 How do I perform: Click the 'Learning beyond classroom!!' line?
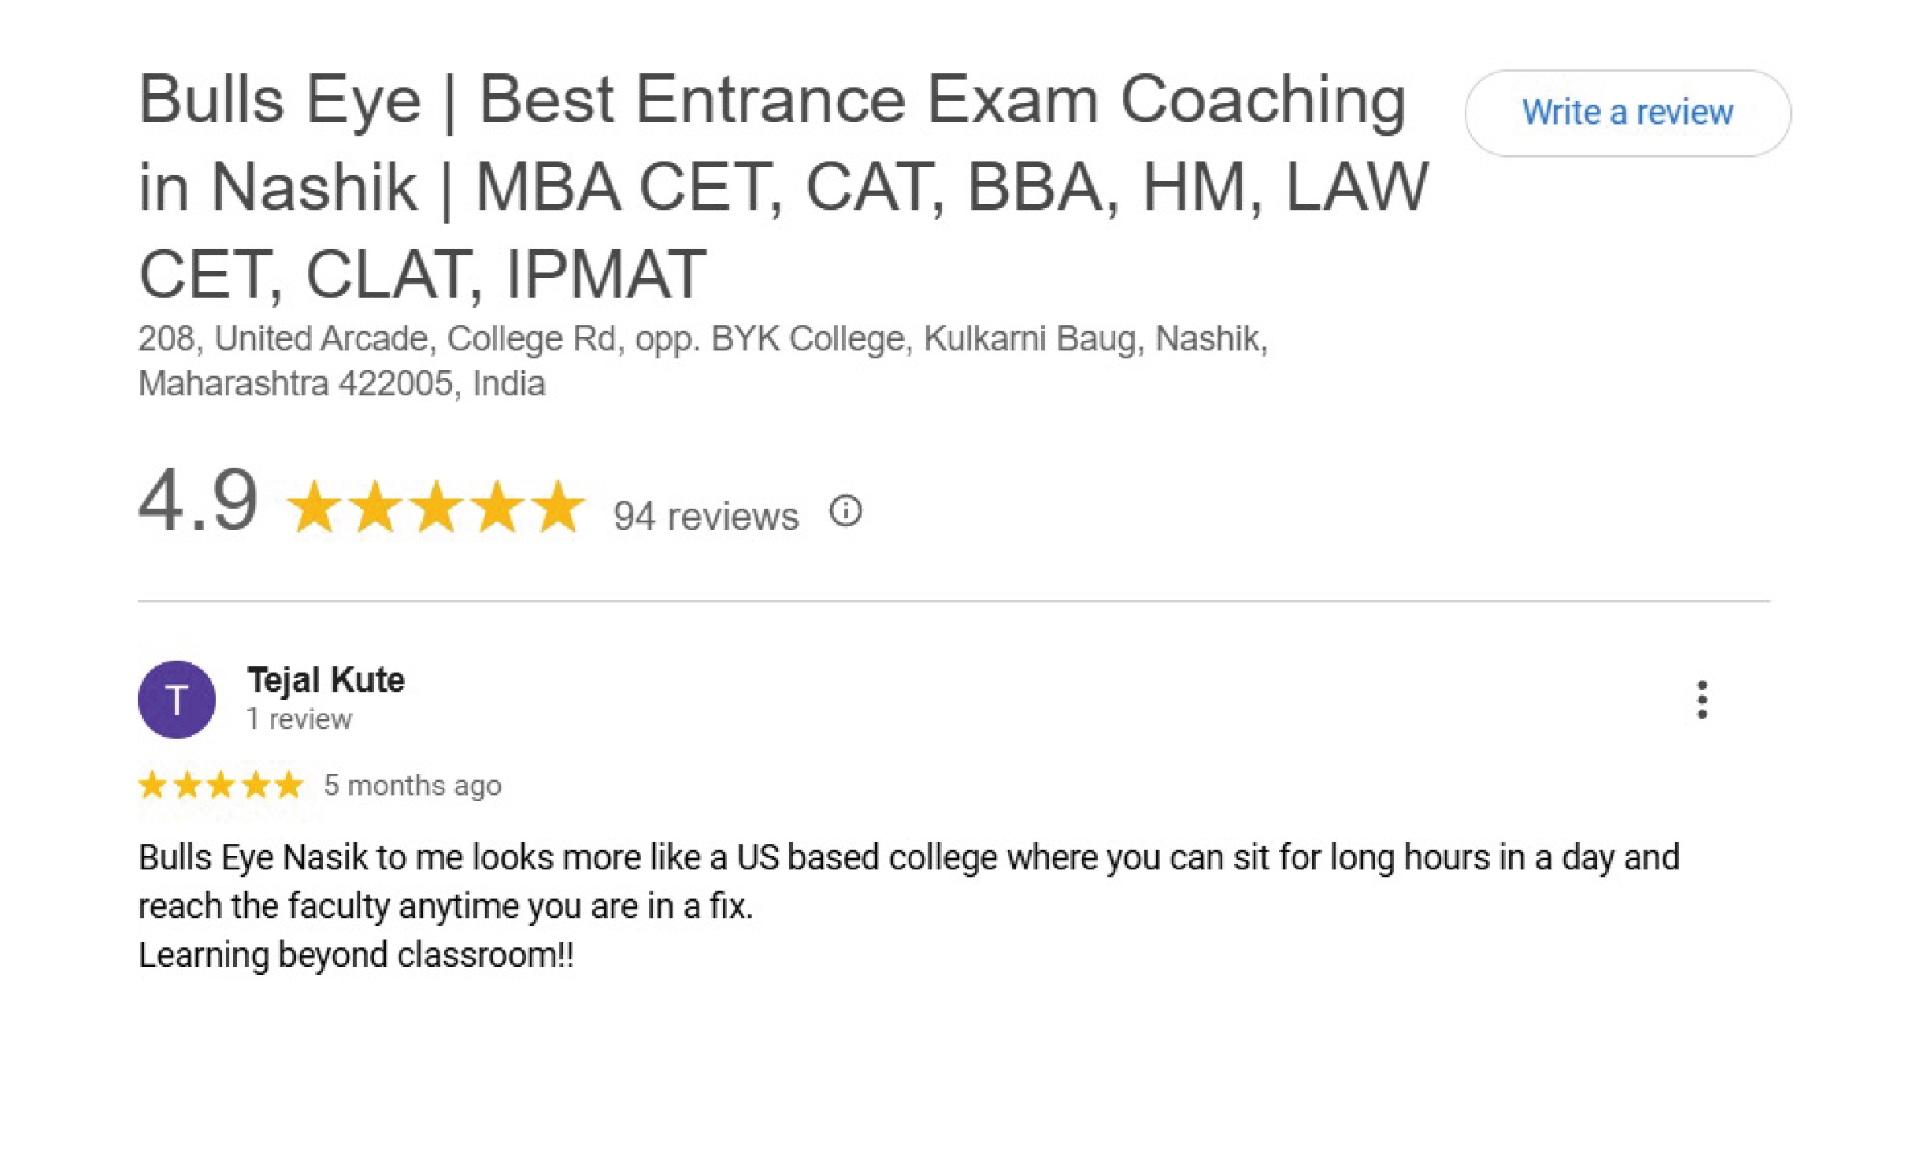click(356, 955)
